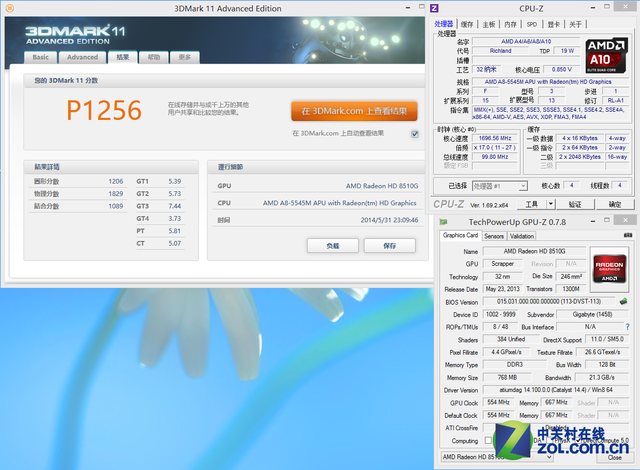Switch to the Validation tab in GPU-Z
The height and width of the screenshot is (470, 640).
(x=522, y=236)
